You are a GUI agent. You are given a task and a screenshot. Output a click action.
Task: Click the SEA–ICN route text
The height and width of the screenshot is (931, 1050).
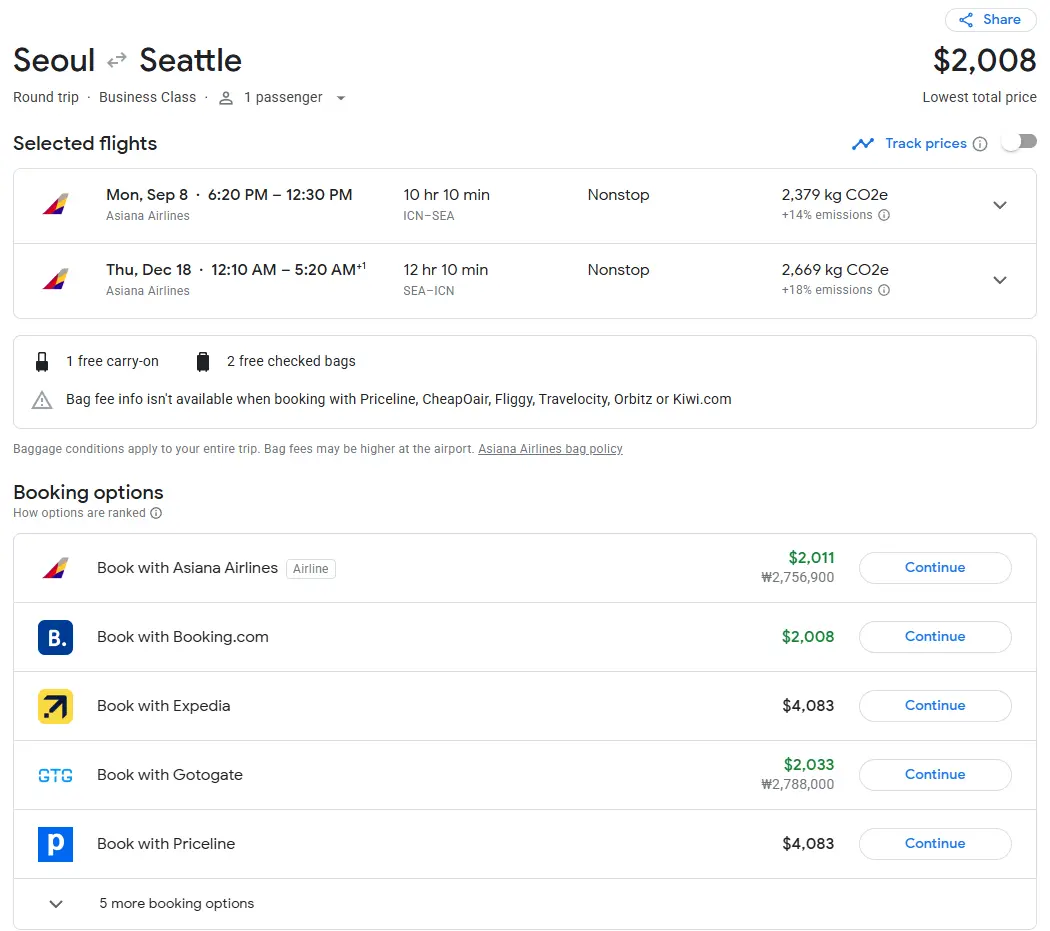(429, 291)
